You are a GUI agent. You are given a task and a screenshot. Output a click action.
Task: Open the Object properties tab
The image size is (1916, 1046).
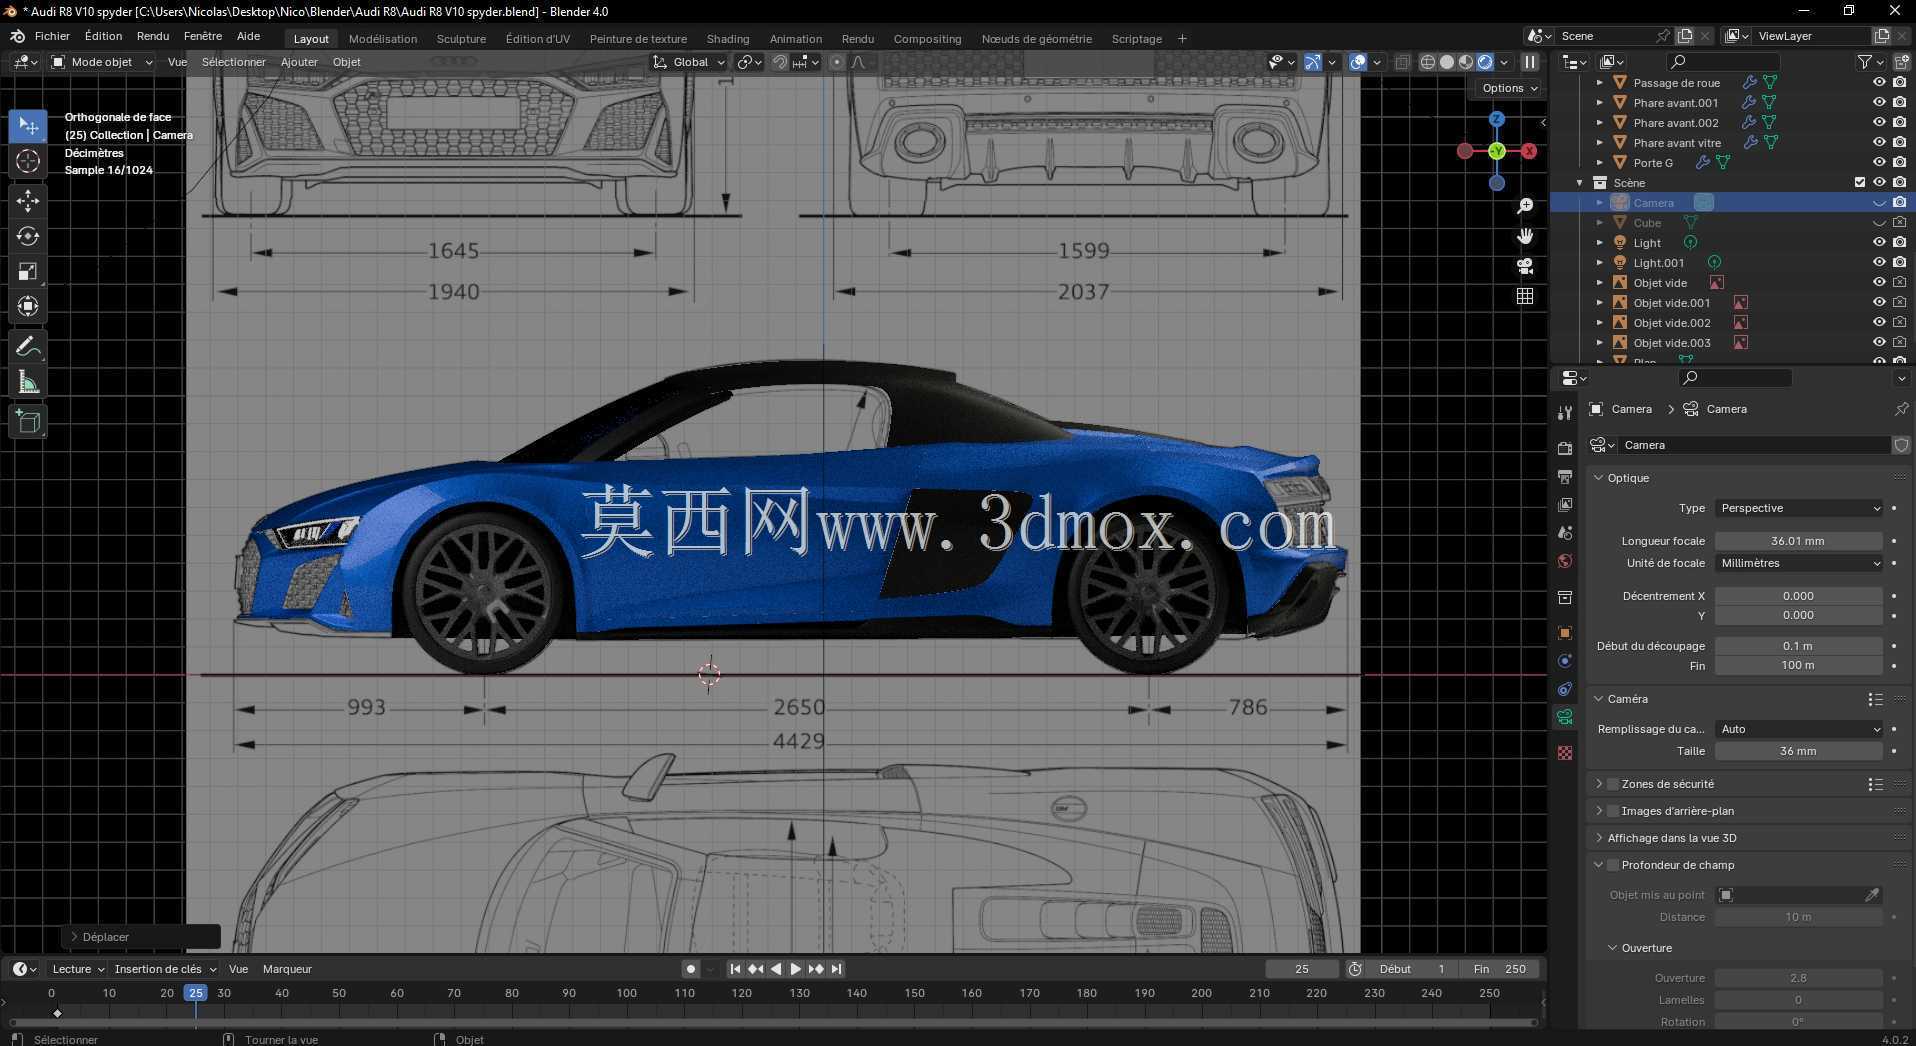point(1565,633)
